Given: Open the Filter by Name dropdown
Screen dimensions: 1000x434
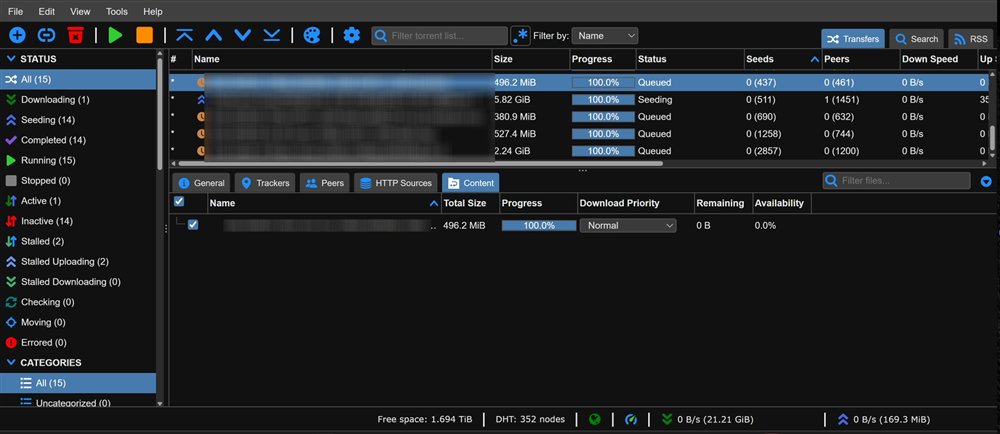Looking at the screenshot, I should 605,36.
